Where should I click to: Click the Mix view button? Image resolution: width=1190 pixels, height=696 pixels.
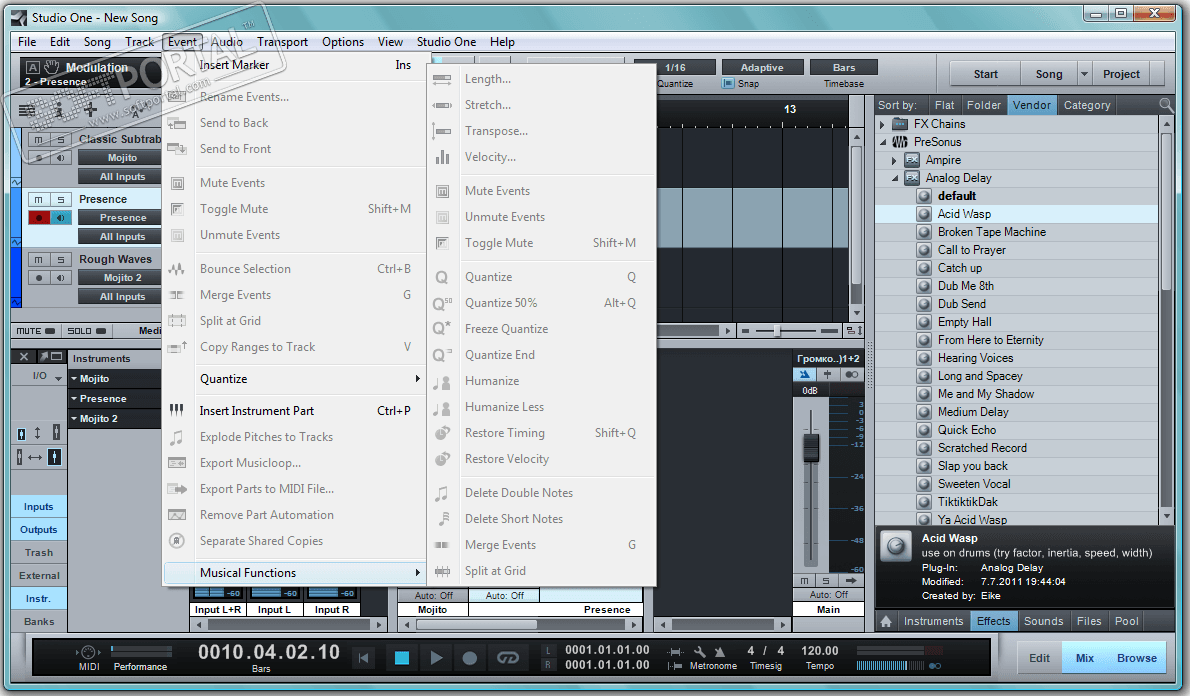coord(1085,658)
